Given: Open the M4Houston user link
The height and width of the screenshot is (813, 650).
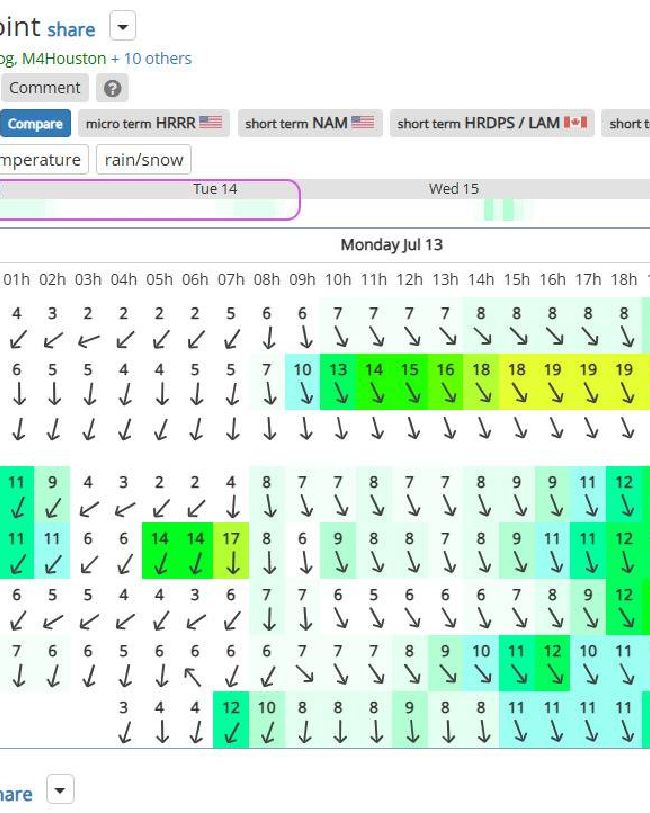Looking at the screenshot, I should [64, 58].
